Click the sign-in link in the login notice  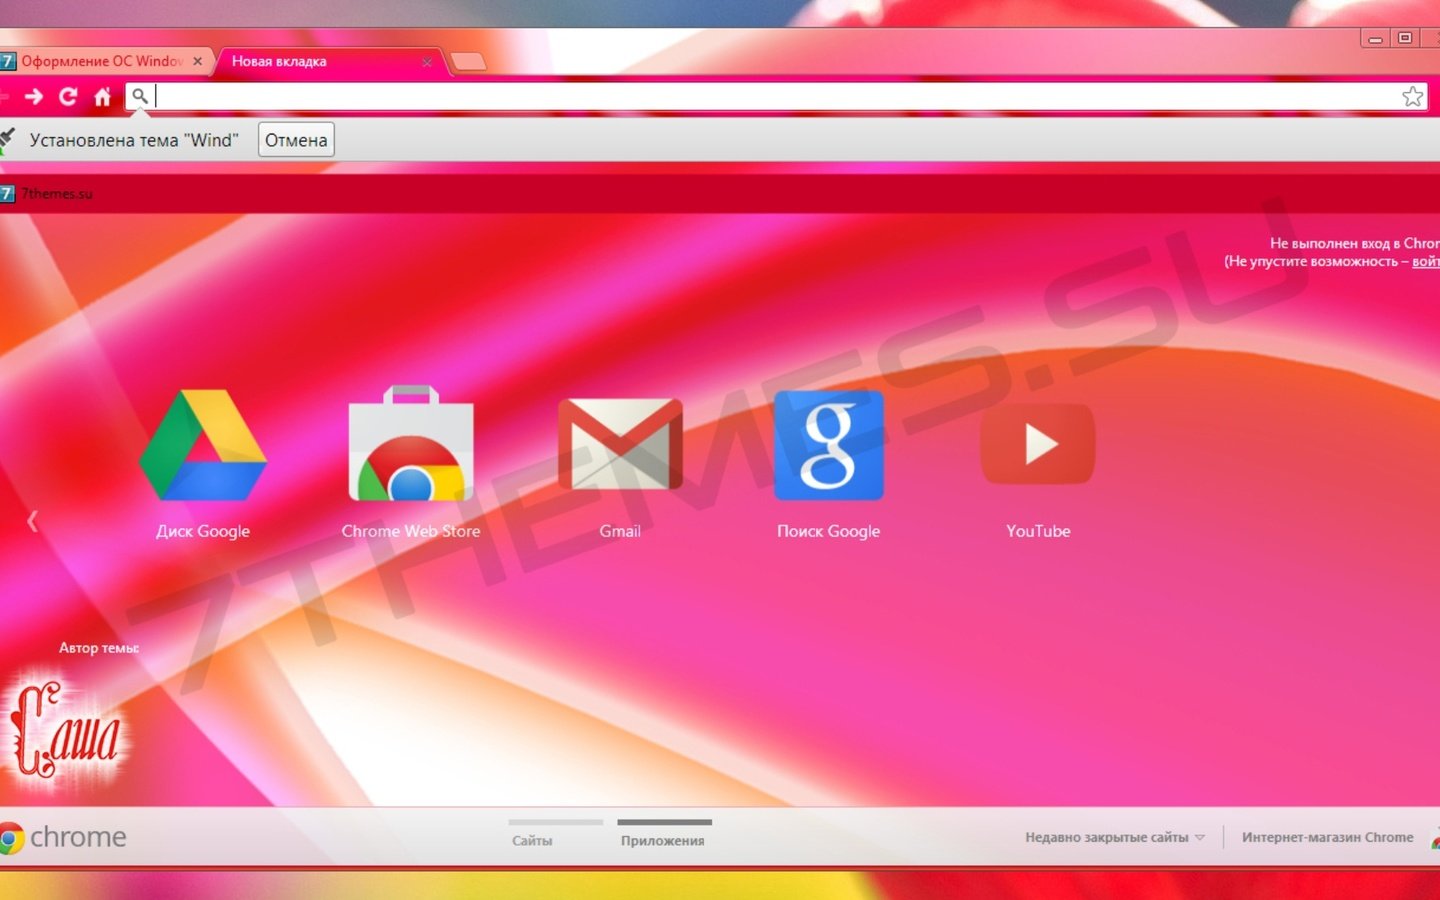[x=1426, y=261]
